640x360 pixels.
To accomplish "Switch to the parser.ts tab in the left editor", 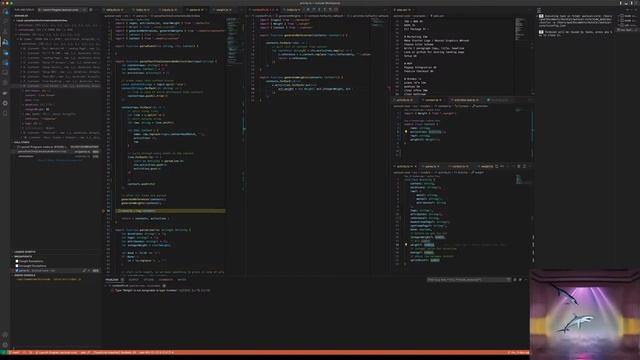I will (x=195, y=9).
